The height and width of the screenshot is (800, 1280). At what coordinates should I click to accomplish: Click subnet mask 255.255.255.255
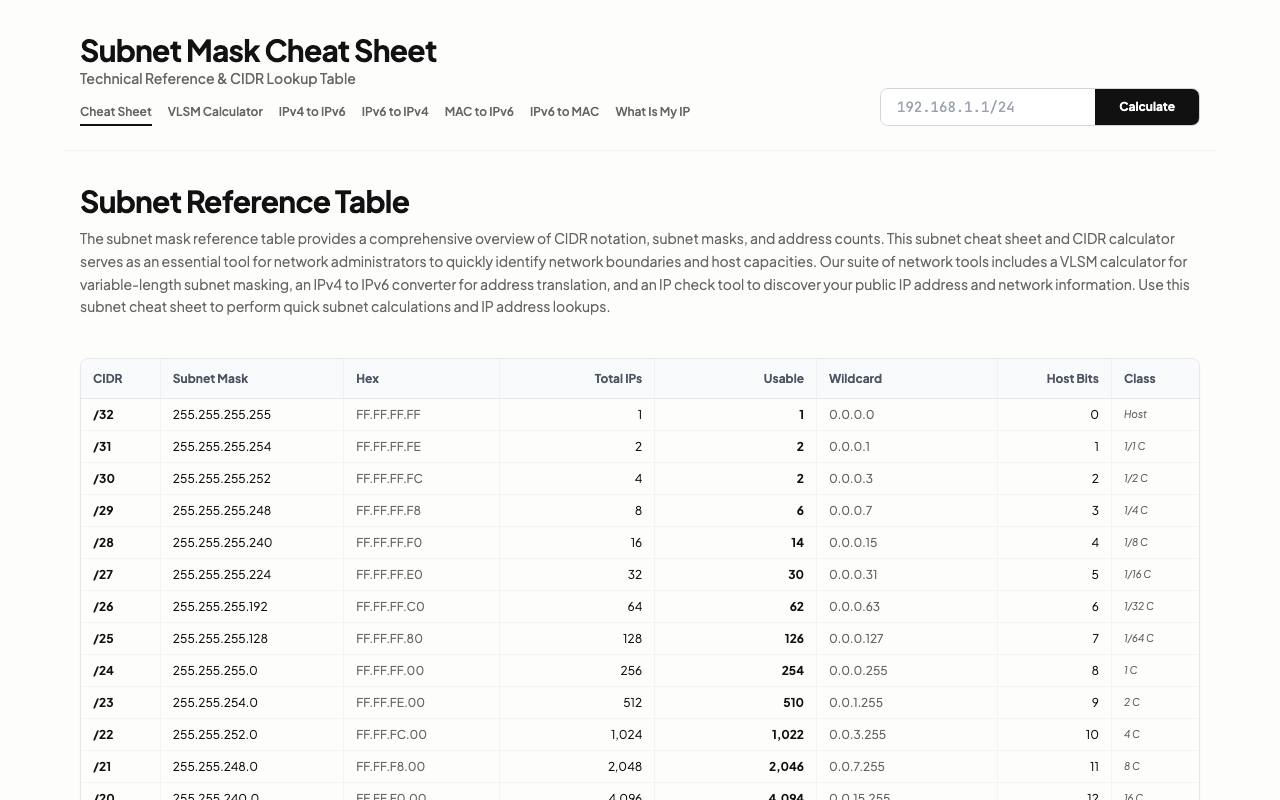[222, 415]
